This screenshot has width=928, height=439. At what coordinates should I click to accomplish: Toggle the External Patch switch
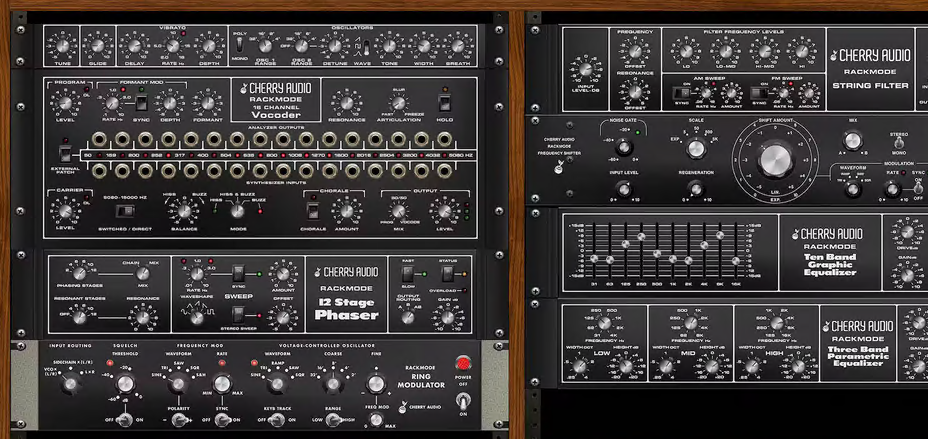click(65, 153)
